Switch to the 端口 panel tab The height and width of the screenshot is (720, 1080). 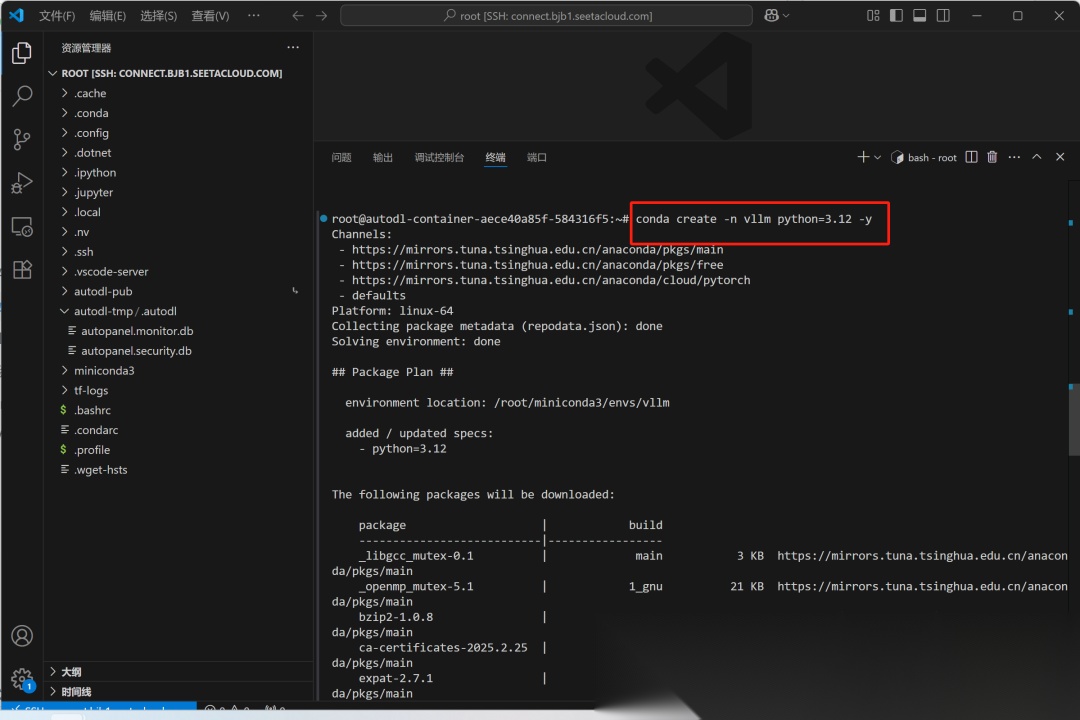[537, 158]
